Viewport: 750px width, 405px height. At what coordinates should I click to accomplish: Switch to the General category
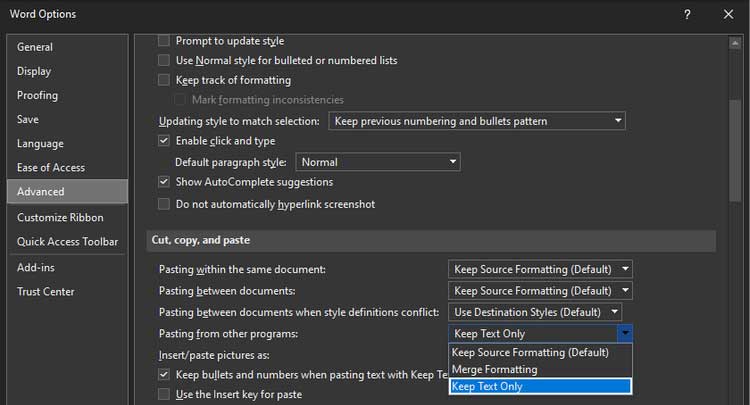click(35, 47)
